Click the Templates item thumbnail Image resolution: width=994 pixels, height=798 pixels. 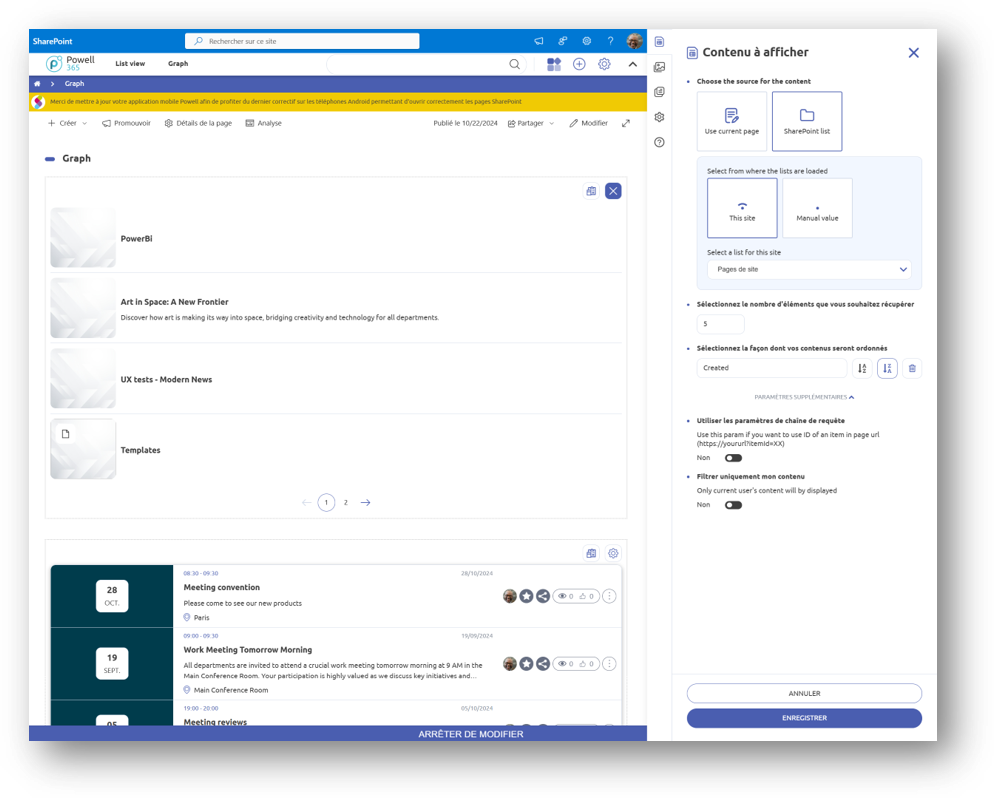pos(83,449)
